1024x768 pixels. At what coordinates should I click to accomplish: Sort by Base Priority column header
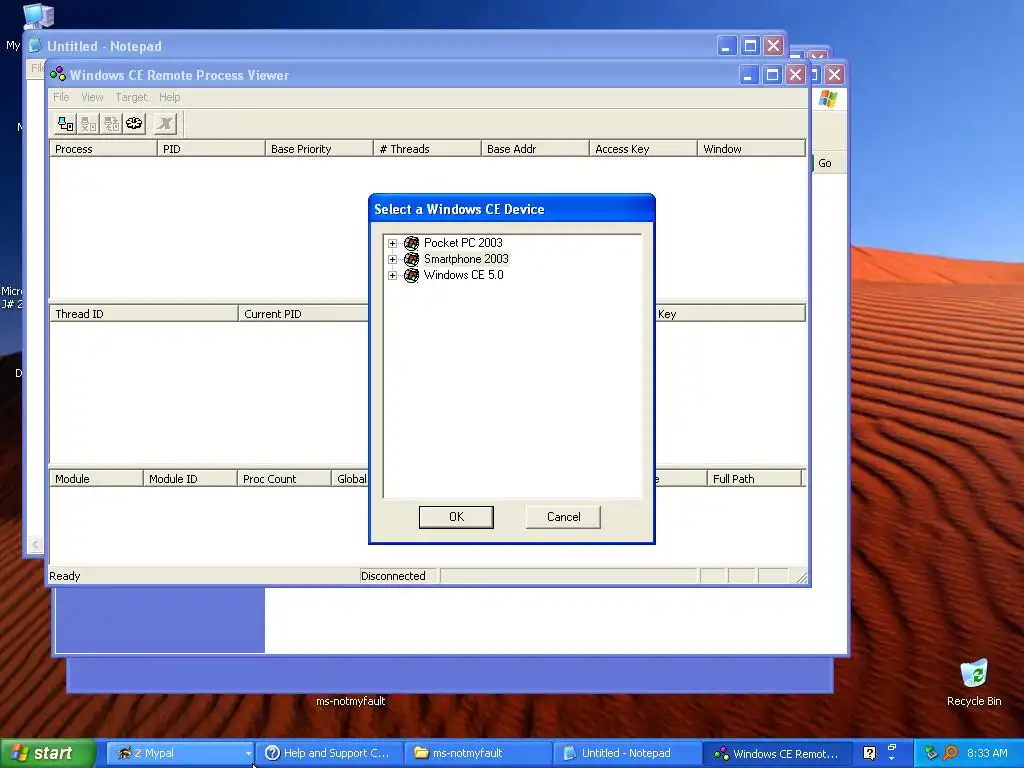tap(319, 149)
